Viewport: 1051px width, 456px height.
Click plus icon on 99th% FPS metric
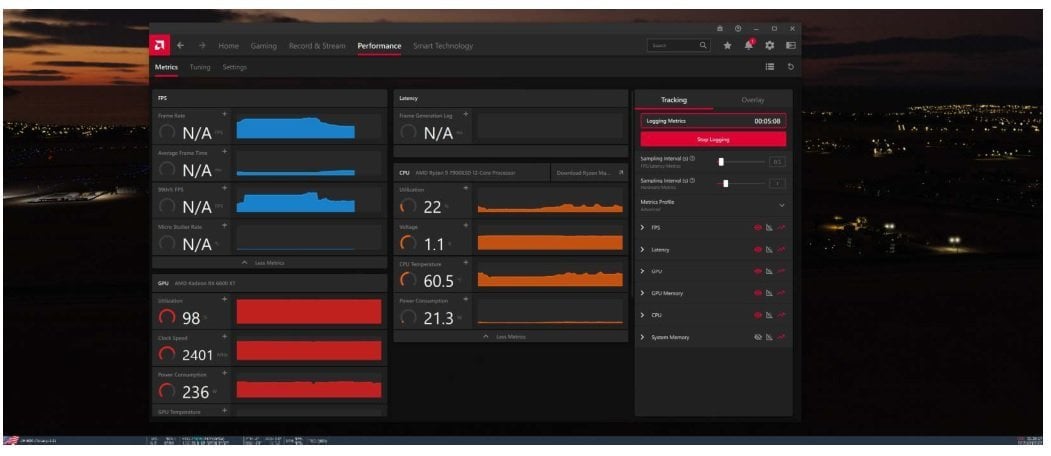coord(225,189)
